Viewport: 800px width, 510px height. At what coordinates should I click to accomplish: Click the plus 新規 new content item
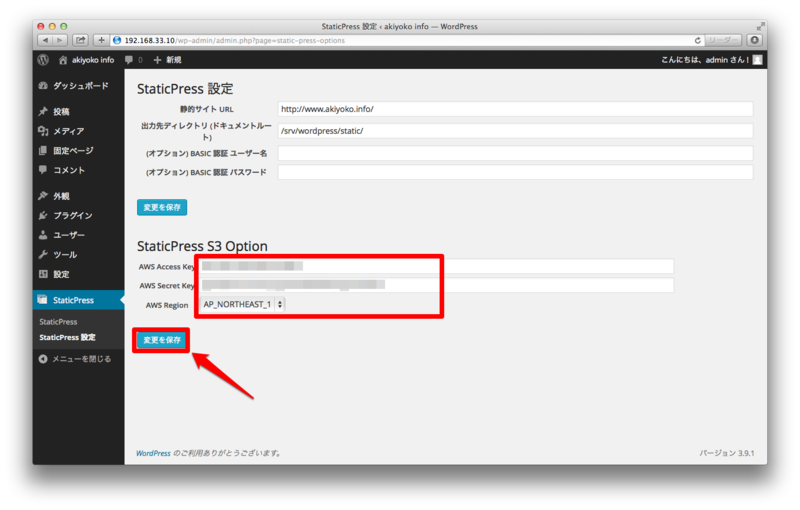(x=167, y=60)
